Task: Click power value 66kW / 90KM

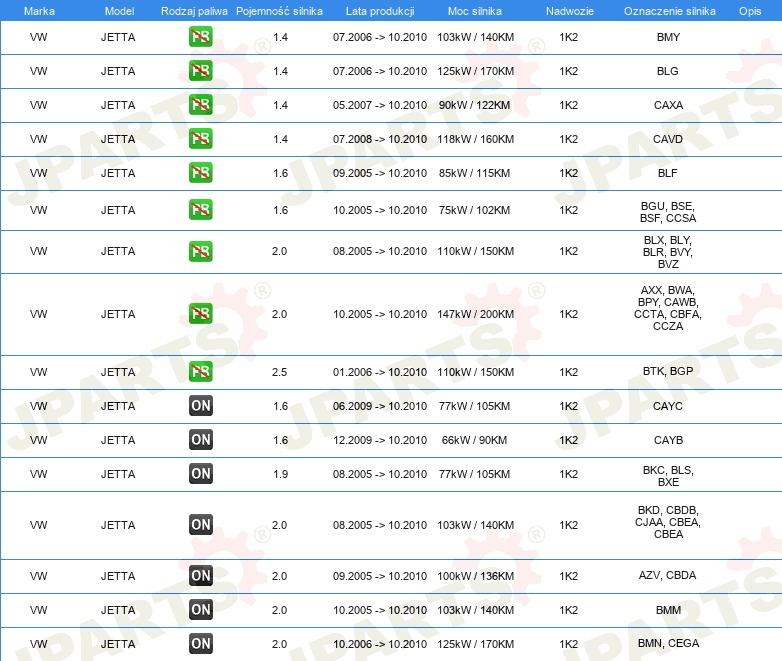Action: point(474,440)
